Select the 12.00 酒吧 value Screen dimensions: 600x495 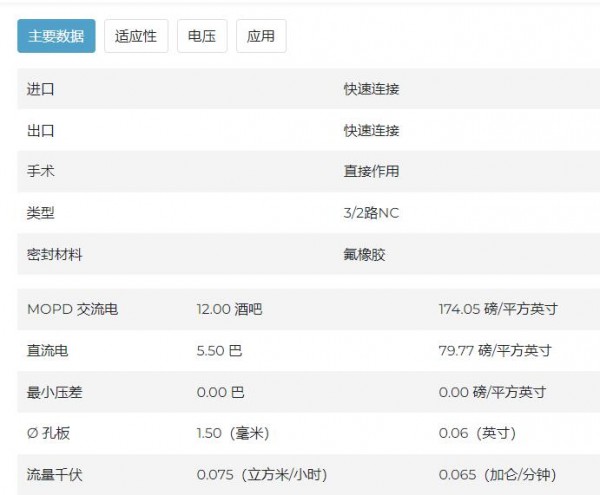229,310
